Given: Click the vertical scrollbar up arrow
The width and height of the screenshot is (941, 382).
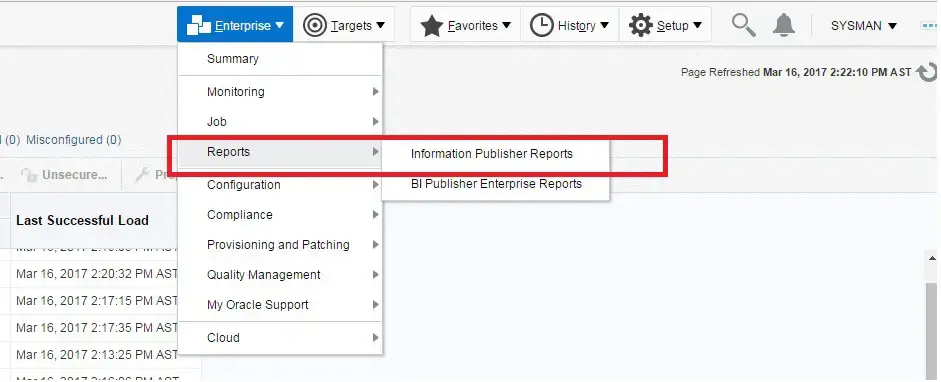Looking at the screenshot, I should [x=932, y=258].
